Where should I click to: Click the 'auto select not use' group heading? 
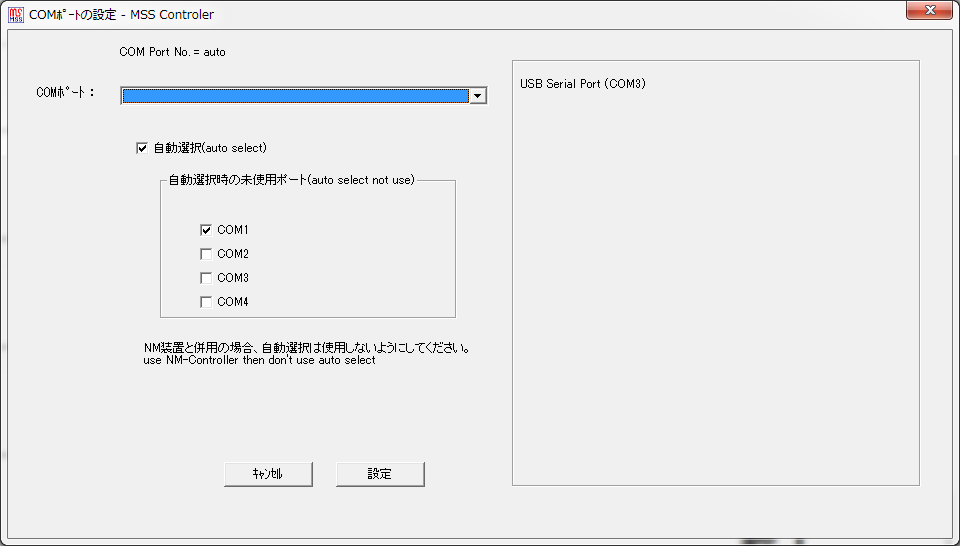click(x=291, y=180)
